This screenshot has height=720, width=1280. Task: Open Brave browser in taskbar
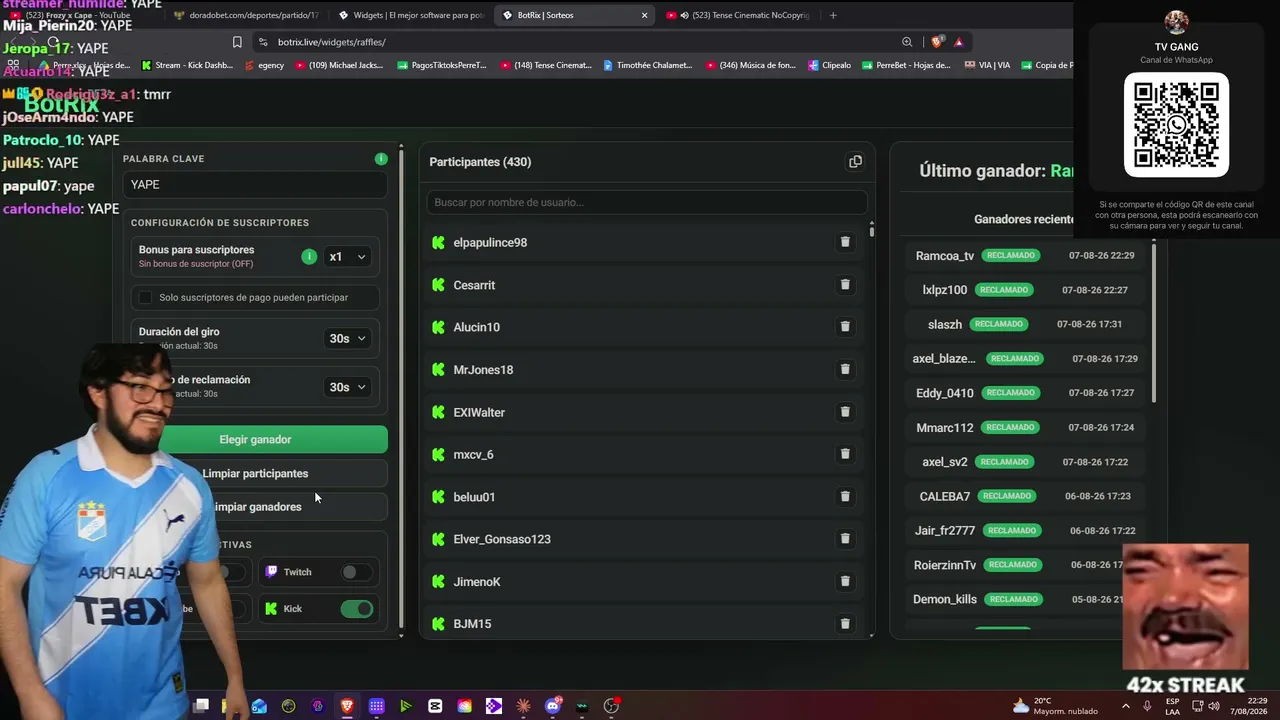point(347,706)
